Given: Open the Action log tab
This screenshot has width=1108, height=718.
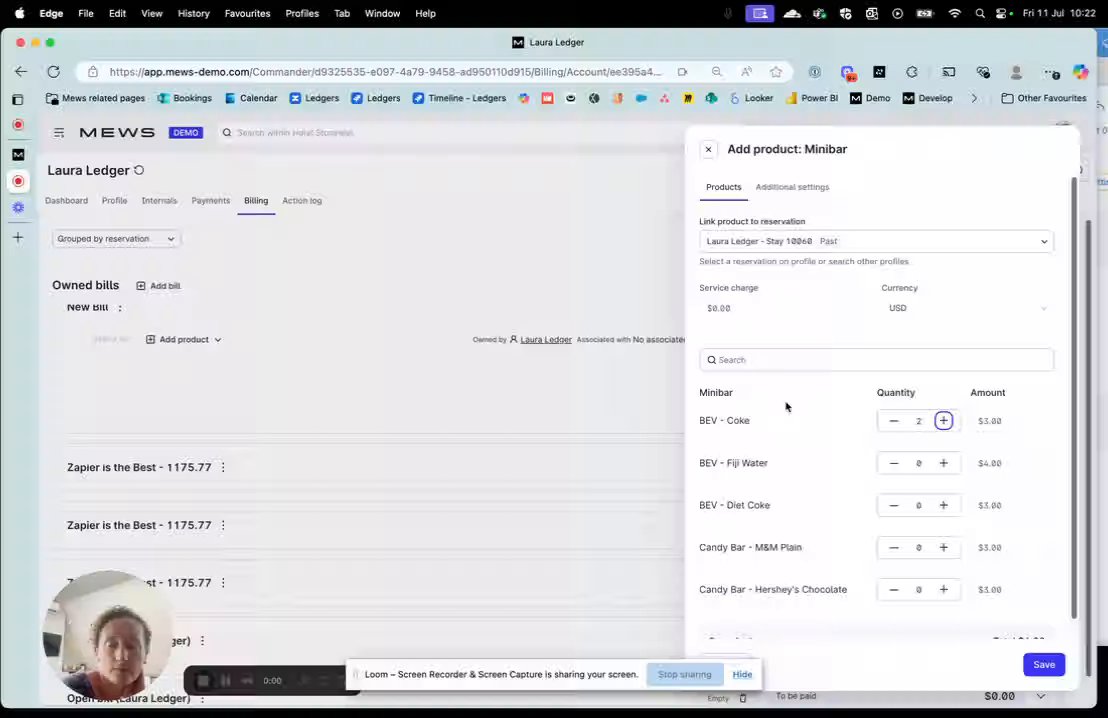Looking at the screenshot, I should click(302, 201).
